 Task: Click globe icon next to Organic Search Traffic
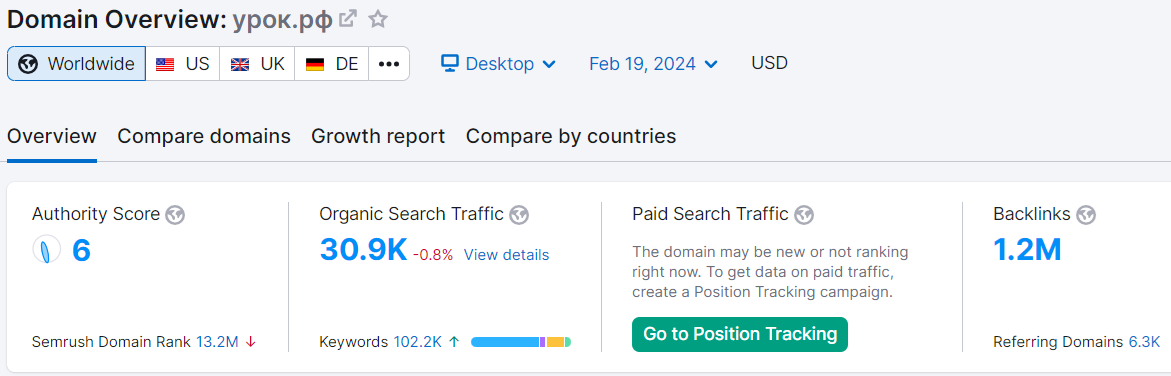(519, 215)
